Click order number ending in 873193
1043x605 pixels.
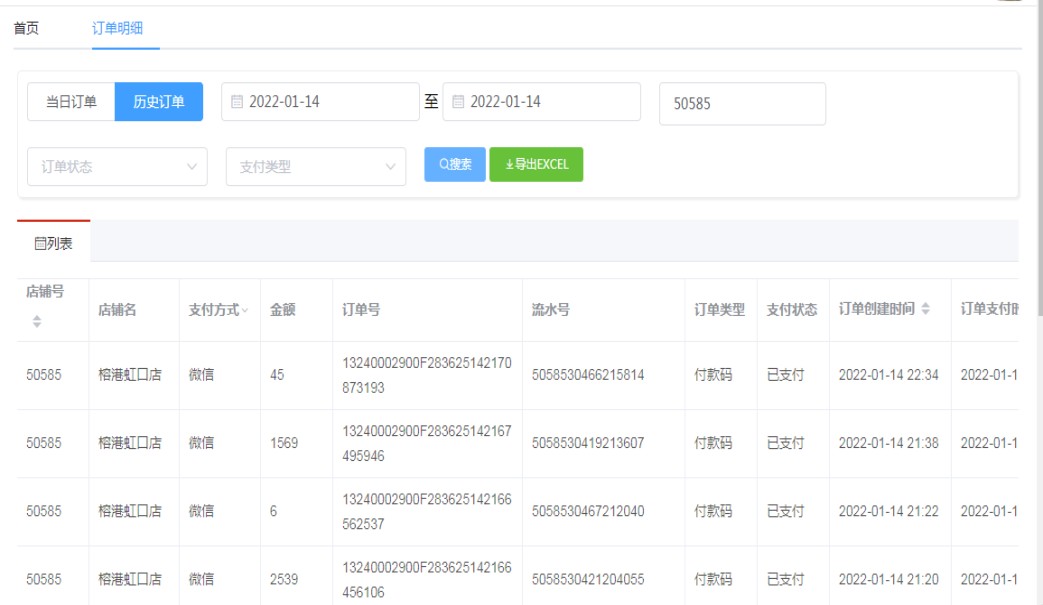(x=427, y=375)
